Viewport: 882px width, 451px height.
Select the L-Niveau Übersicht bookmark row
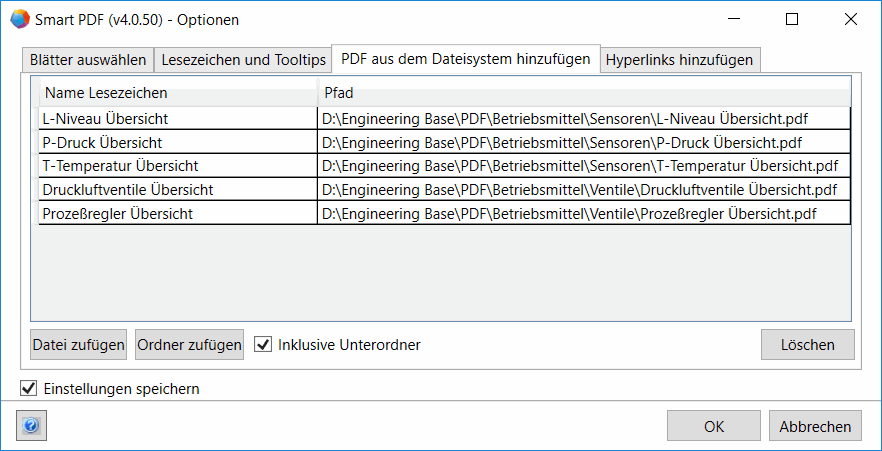pos(178,119)
